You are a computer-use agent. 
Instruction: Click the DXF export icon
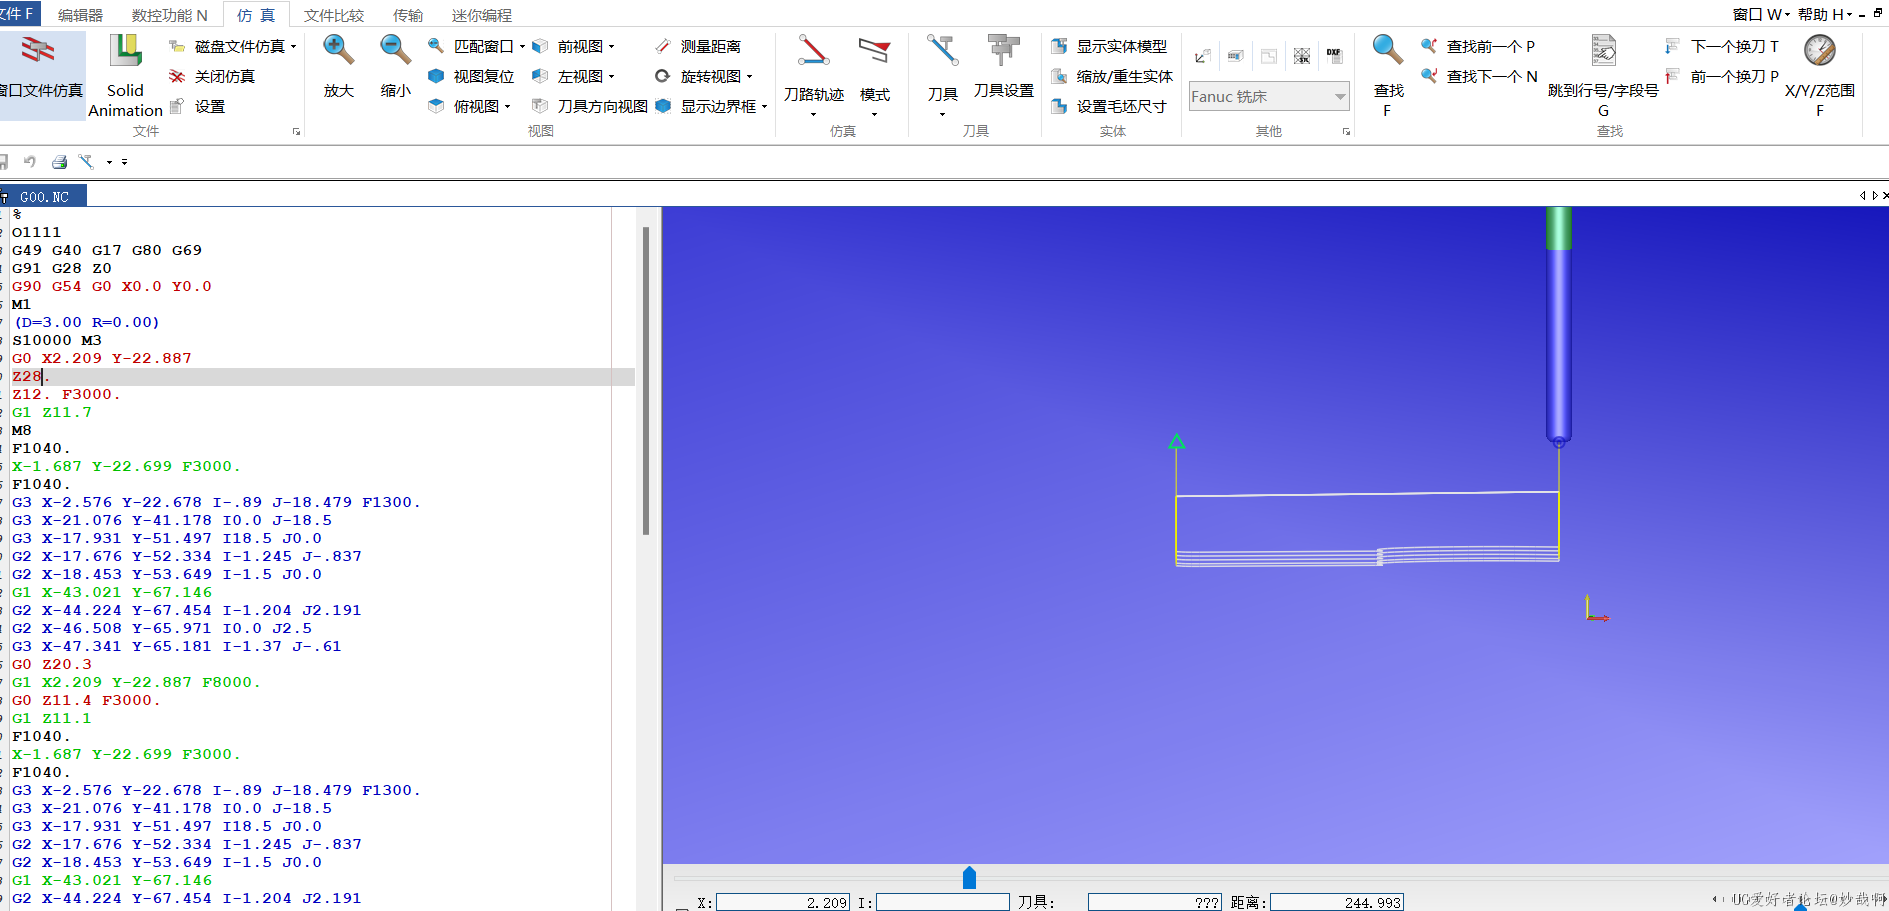pos(1334,56)
